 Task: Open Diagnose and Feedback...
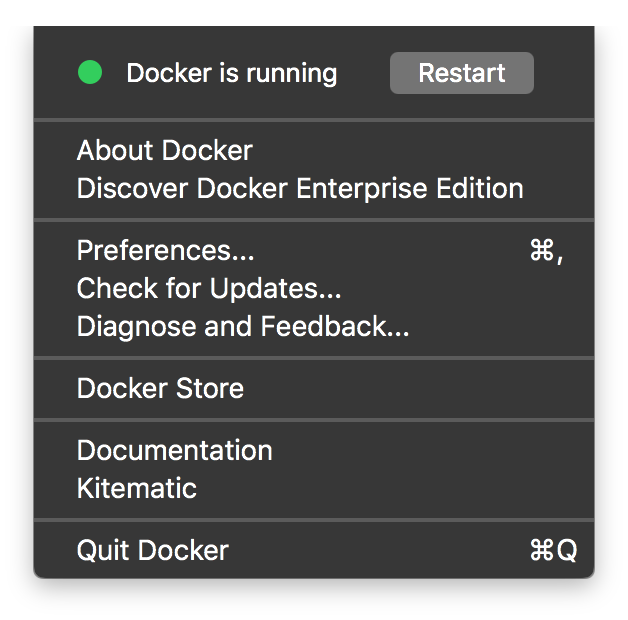coord(314,326)
